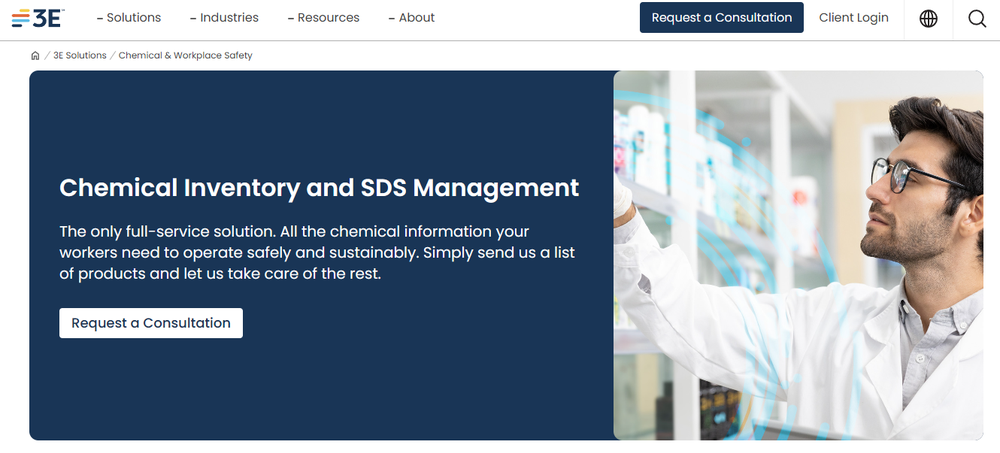Open the About menu item
This screenshot has height=453, width=1000.
[x=417, y=18]
